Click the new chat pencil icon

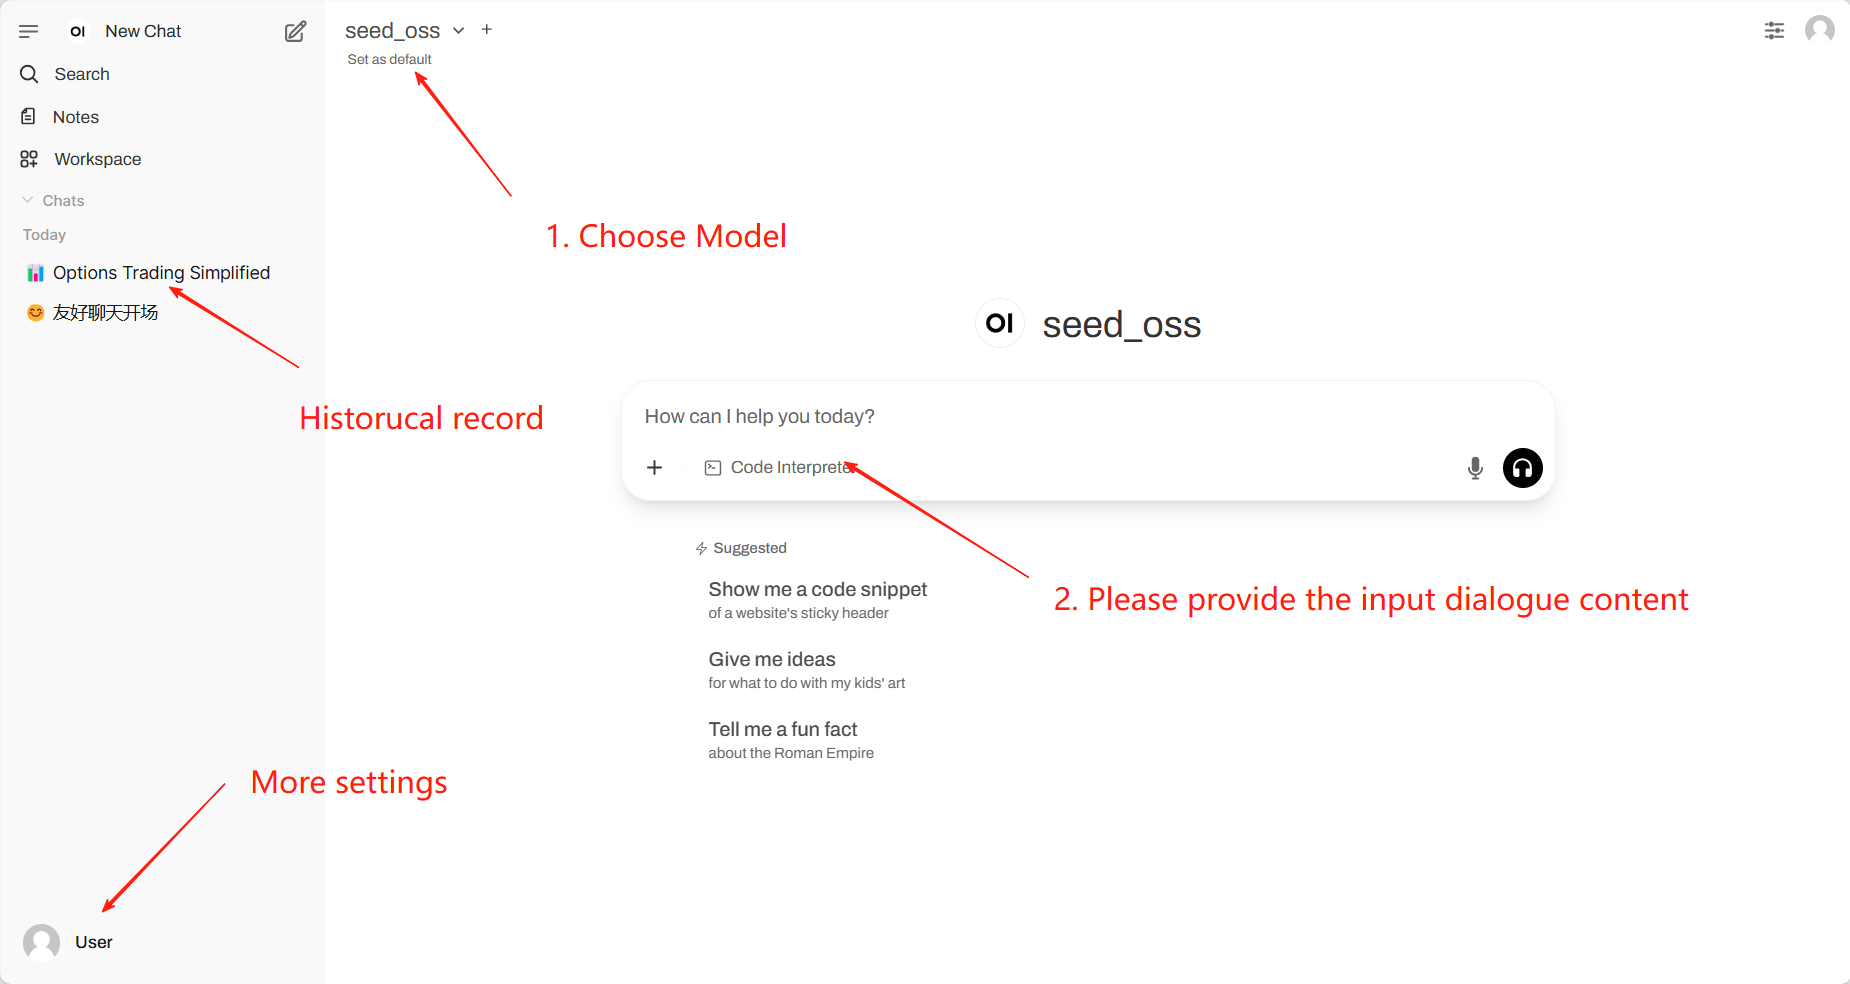tap(295, 32)
